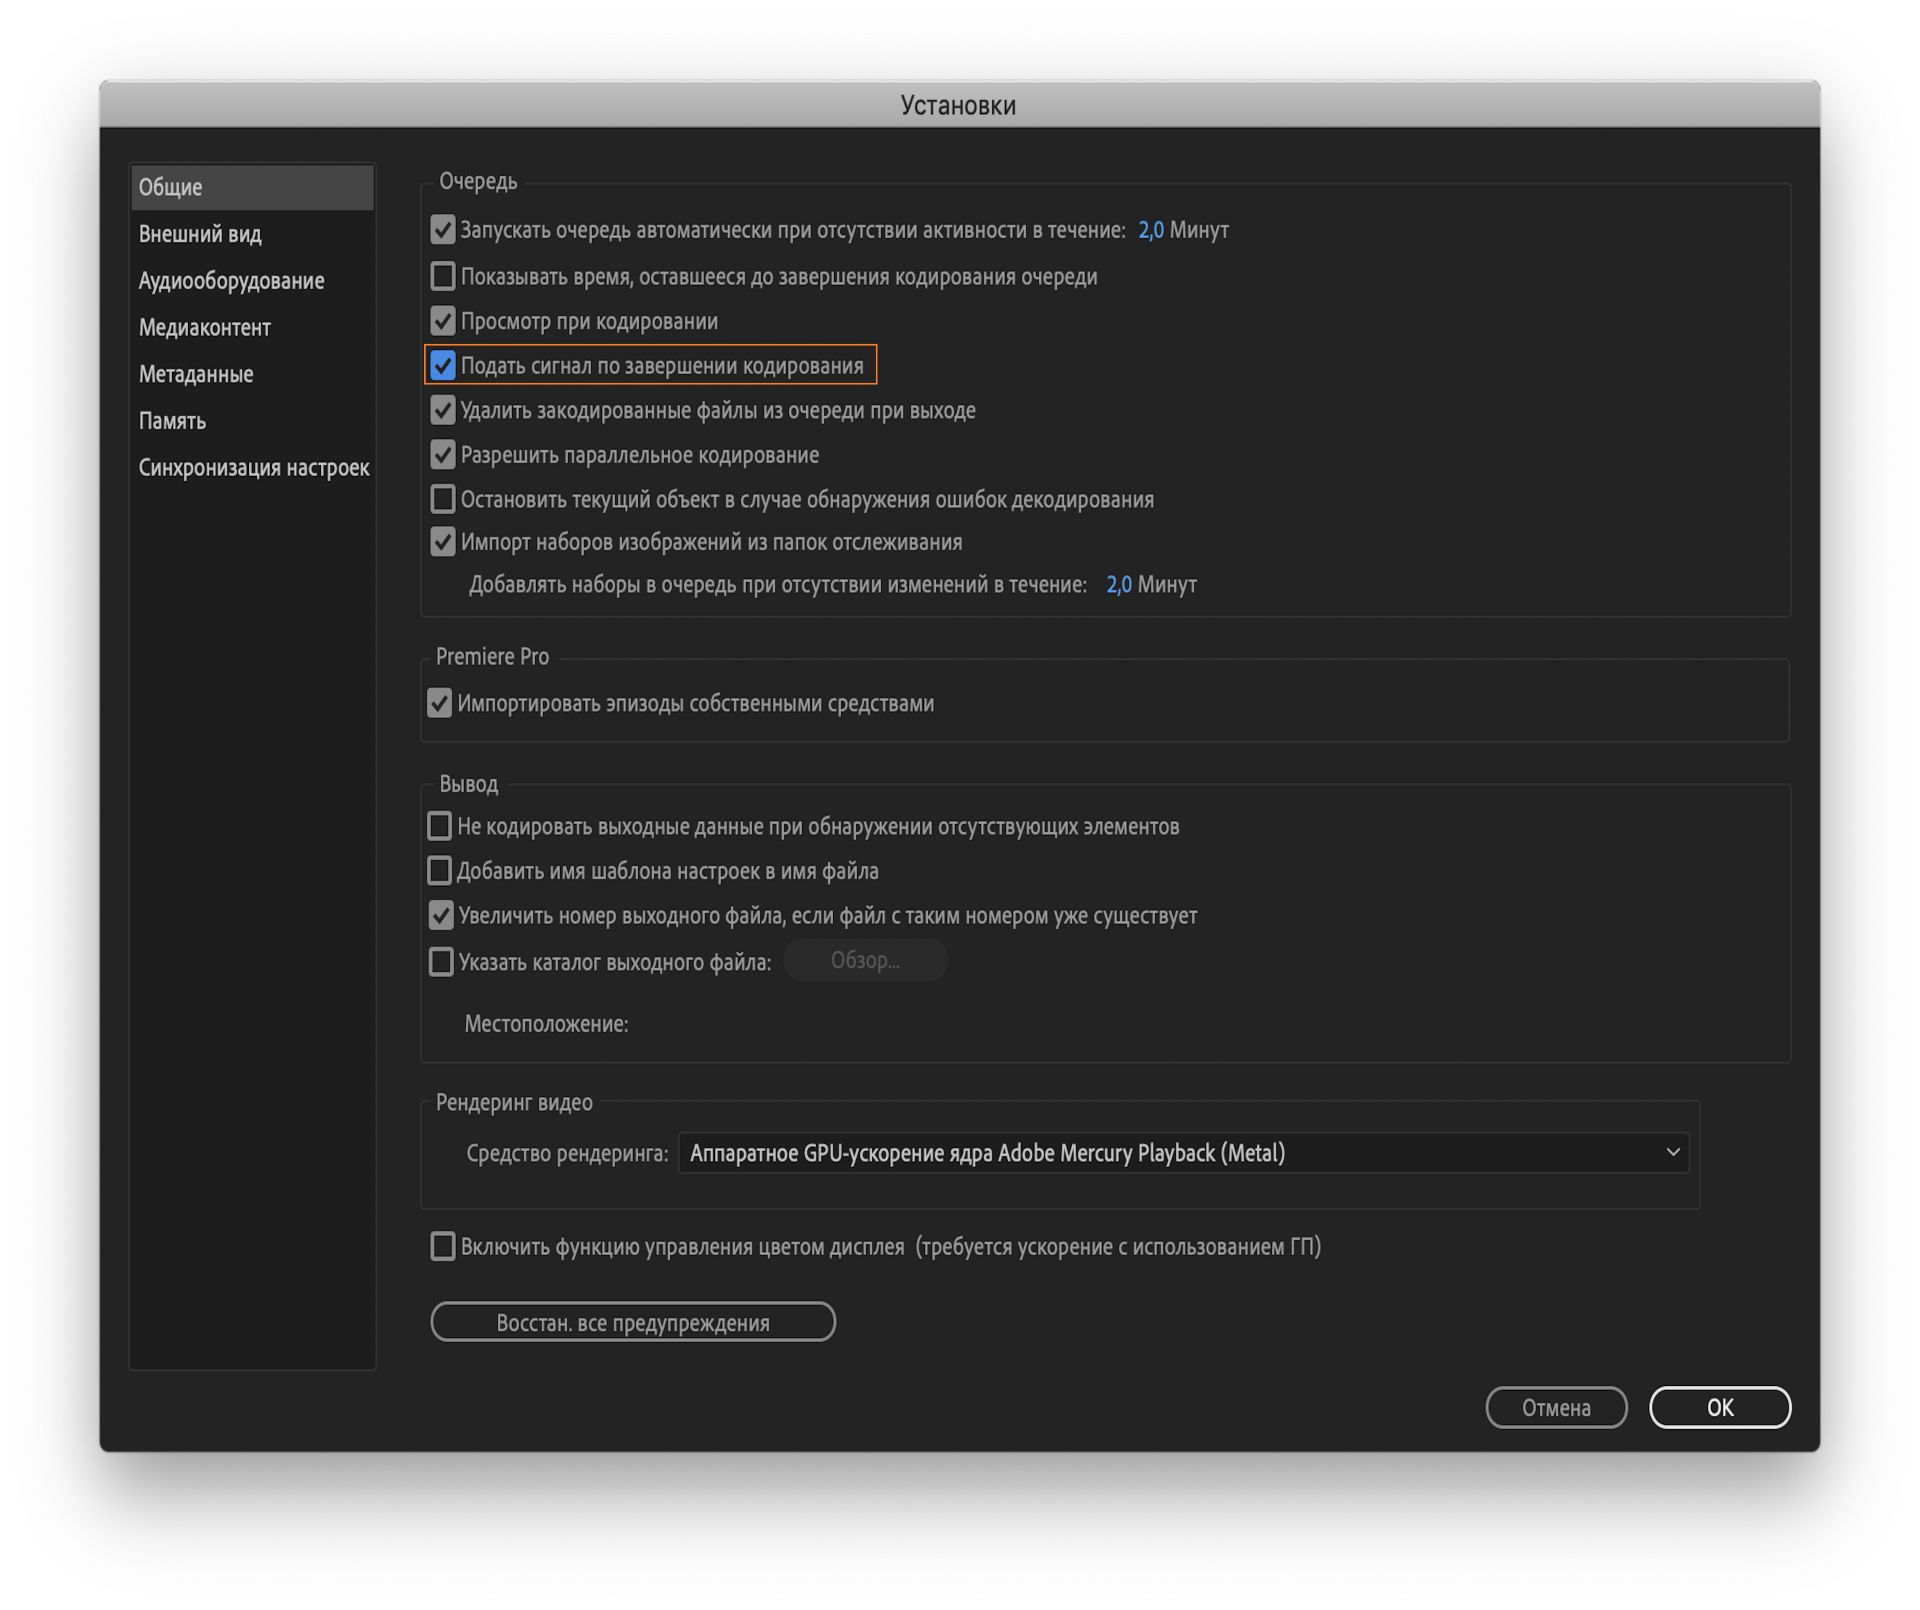Open 'Аудиооборудование' settings section
Viewport: 1920px width, 1610px height.
[231, 281]
